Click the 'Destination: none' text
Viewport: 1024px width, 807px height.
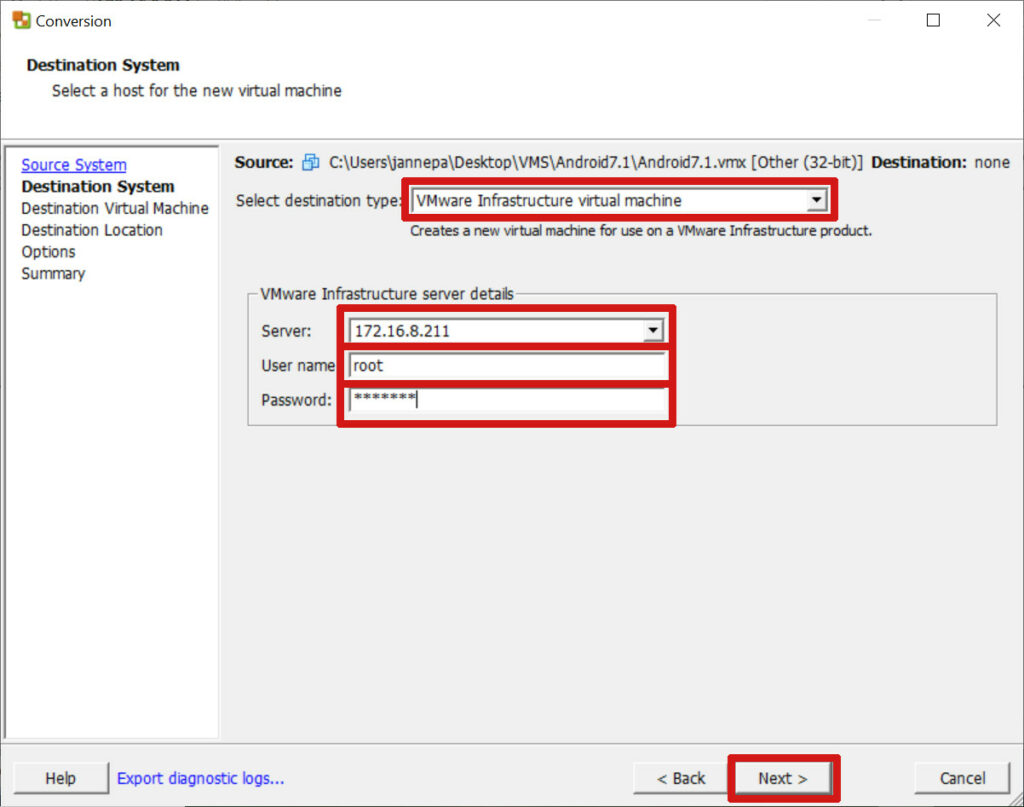(x=940, y=163)
